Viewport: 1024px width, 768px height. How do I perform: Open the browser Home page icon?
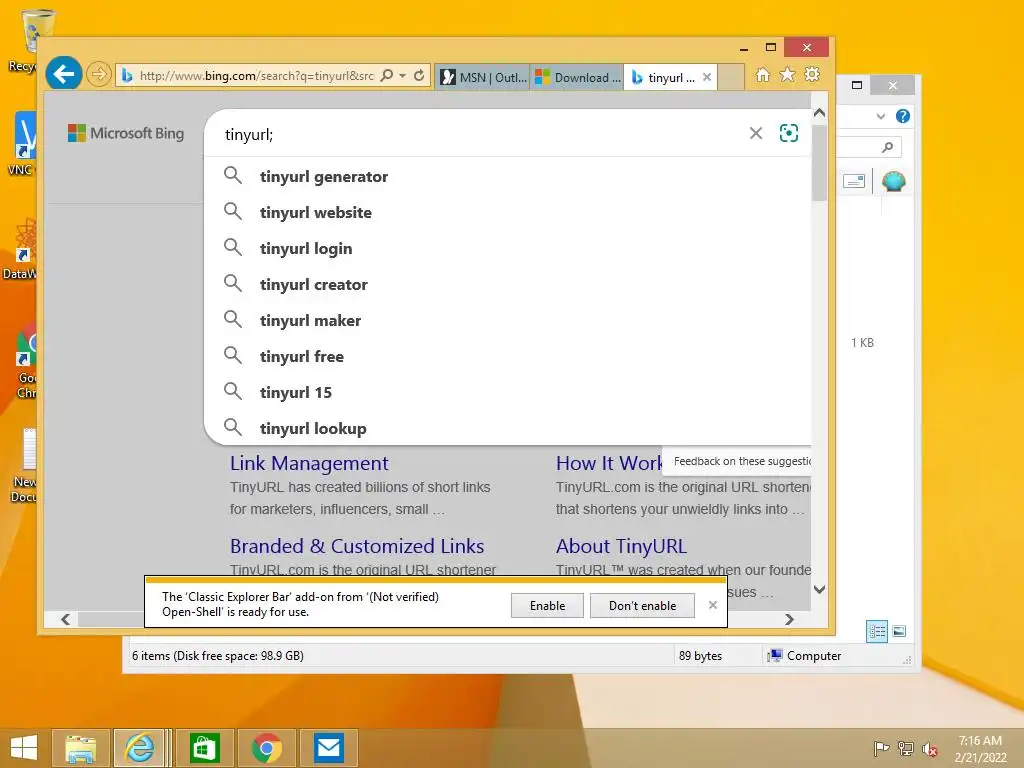click(762, 75)
